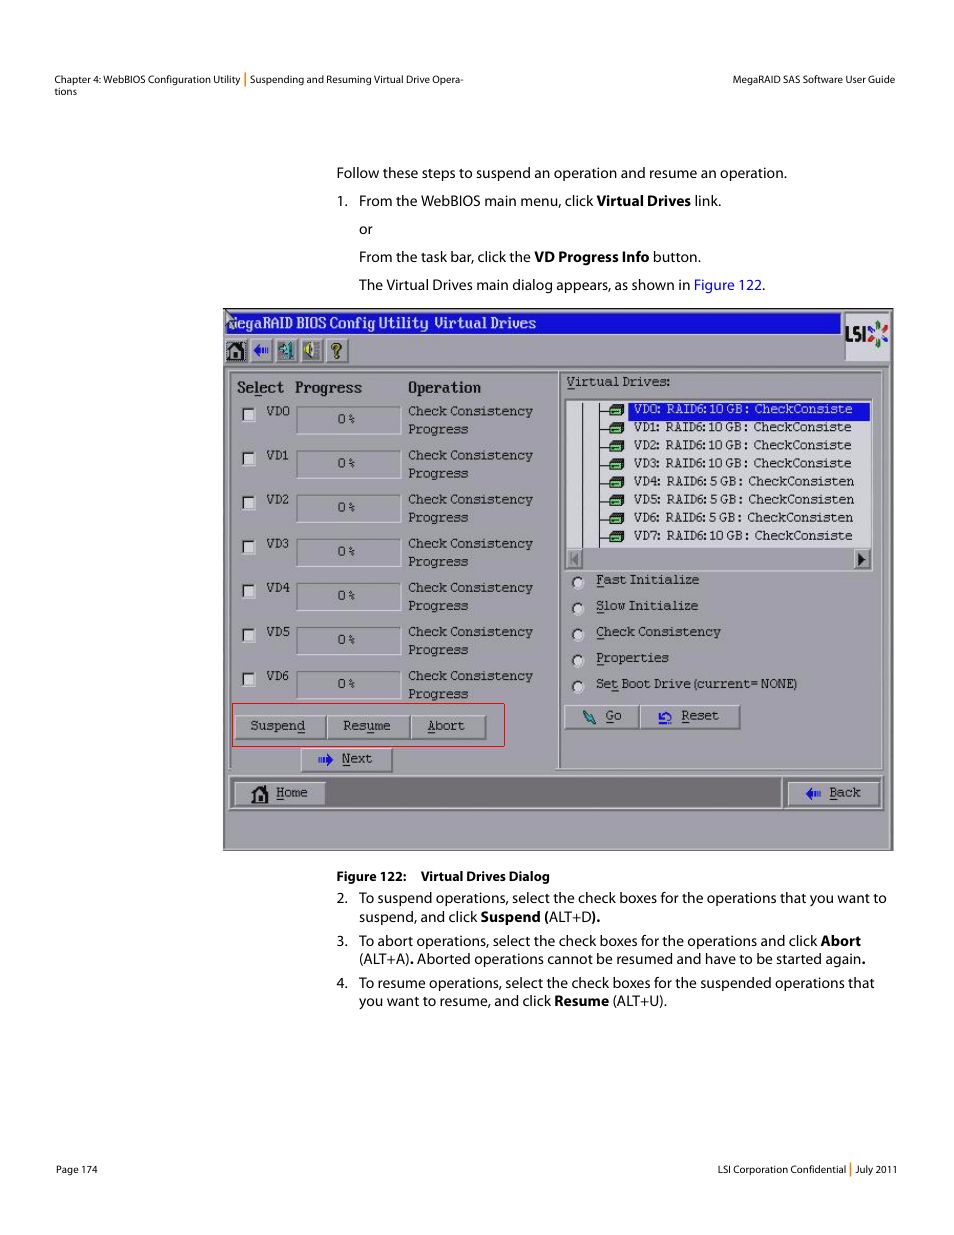Viewport: 954px width, 1235px height.
Task: Click the blue back arrow toolbar icon
Action: pos(261,351)
